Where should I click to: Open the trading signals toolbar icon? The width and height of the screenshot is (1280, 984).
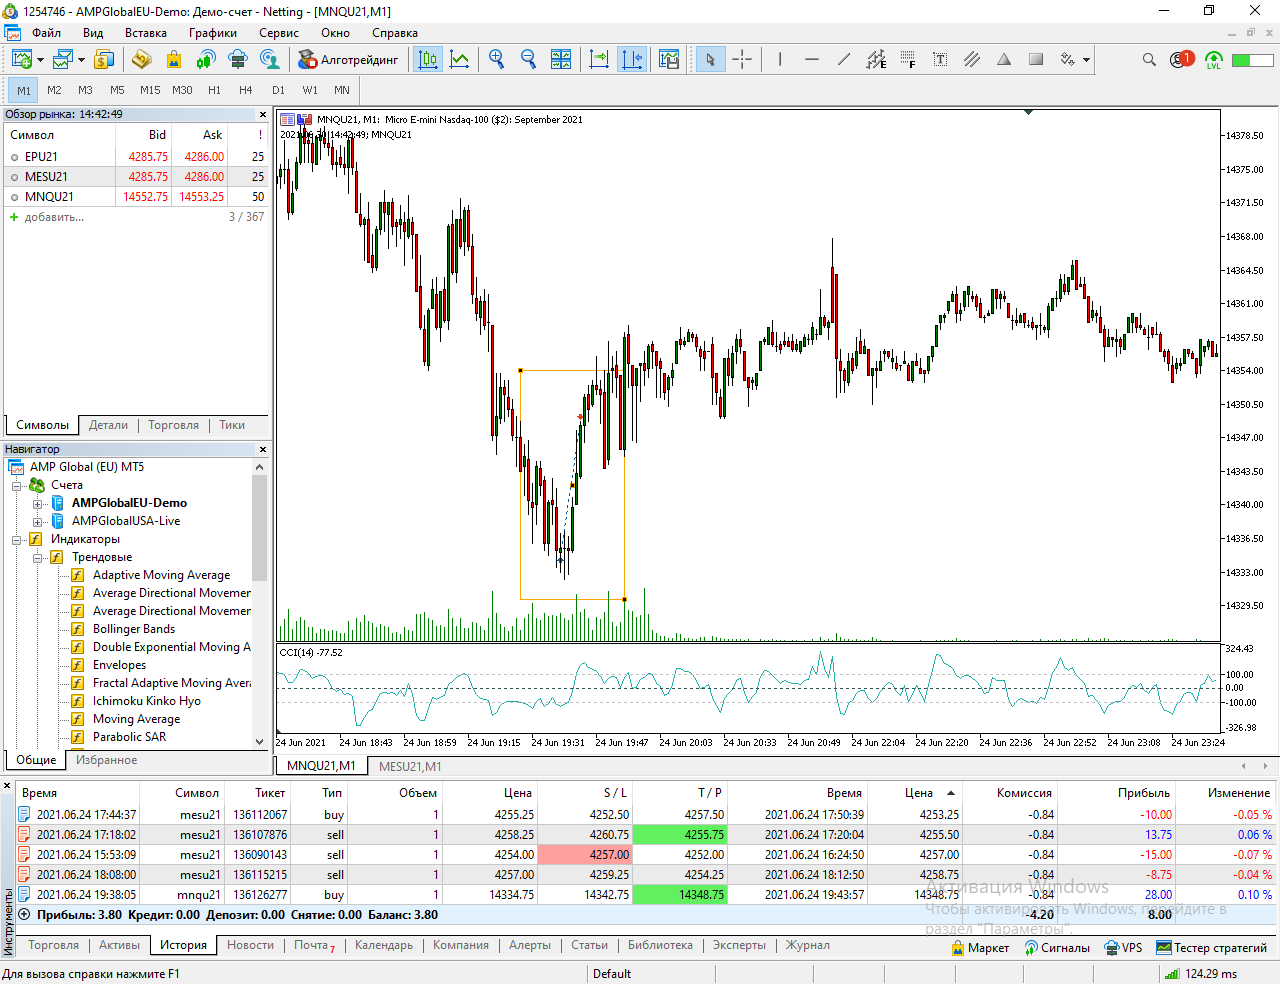(x=206, y=60)
